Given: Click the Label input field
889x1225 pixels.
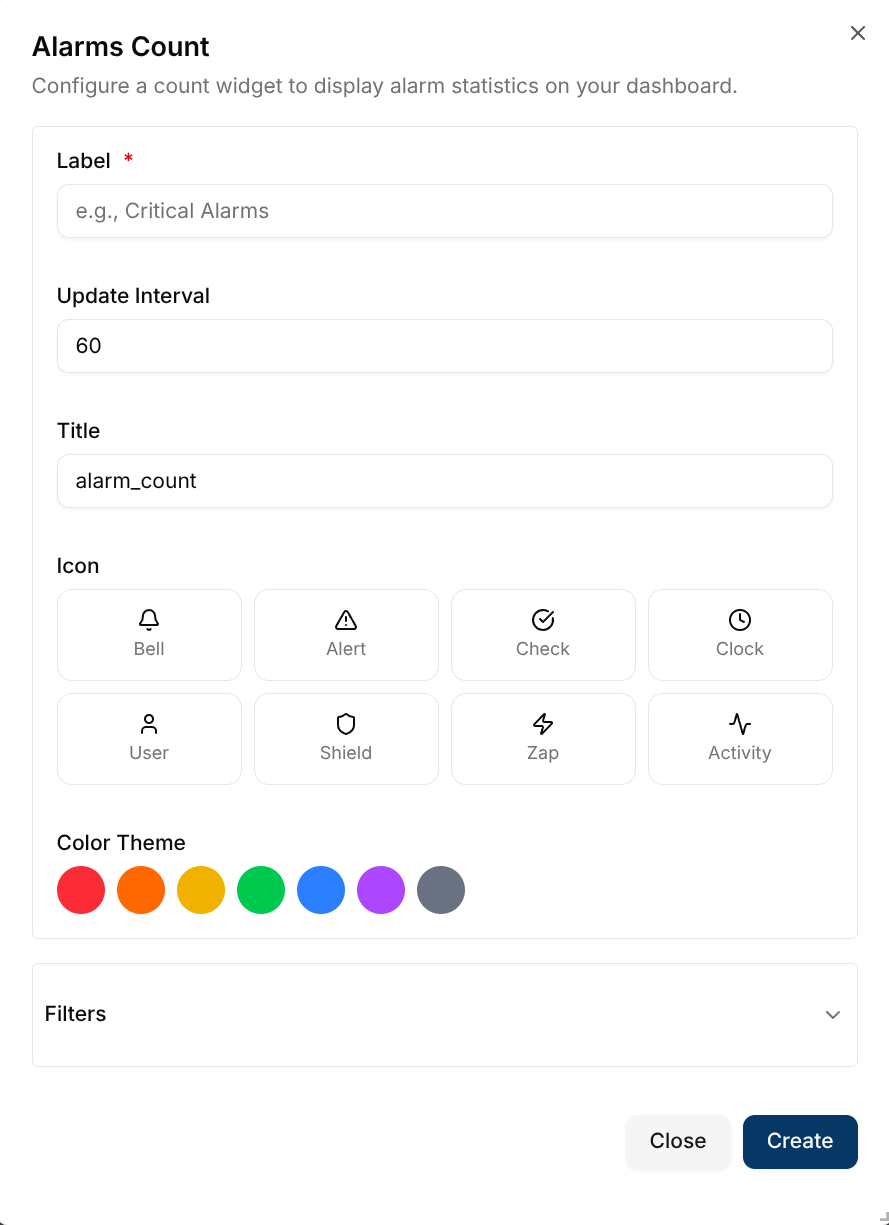Looking at the screenshot, I should coord(444,211).
